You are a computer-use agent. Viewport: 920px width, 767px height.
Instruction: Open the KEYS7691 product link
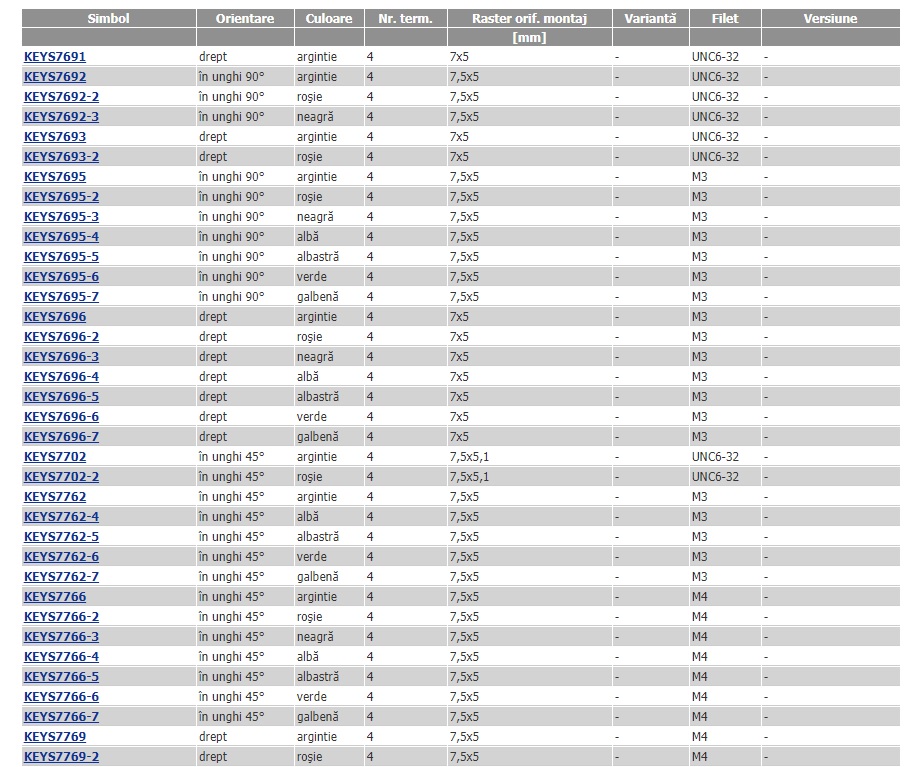55,57
